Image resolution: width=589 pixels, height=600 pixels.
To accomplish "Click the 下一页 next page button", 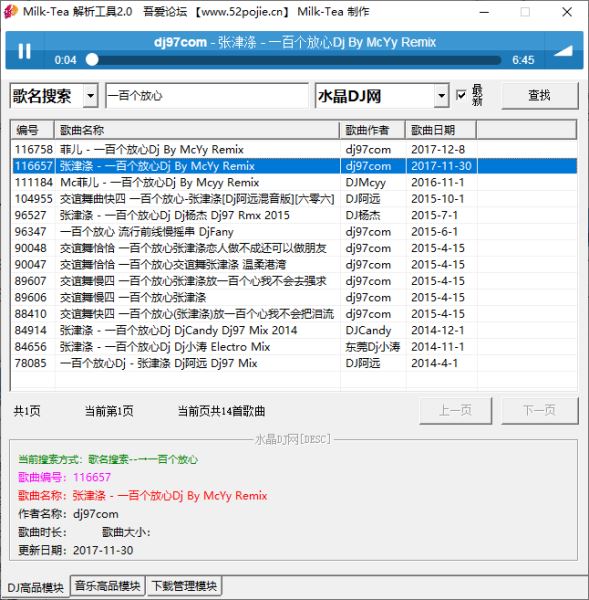I will pyautogui.click(x=539, y=411).
